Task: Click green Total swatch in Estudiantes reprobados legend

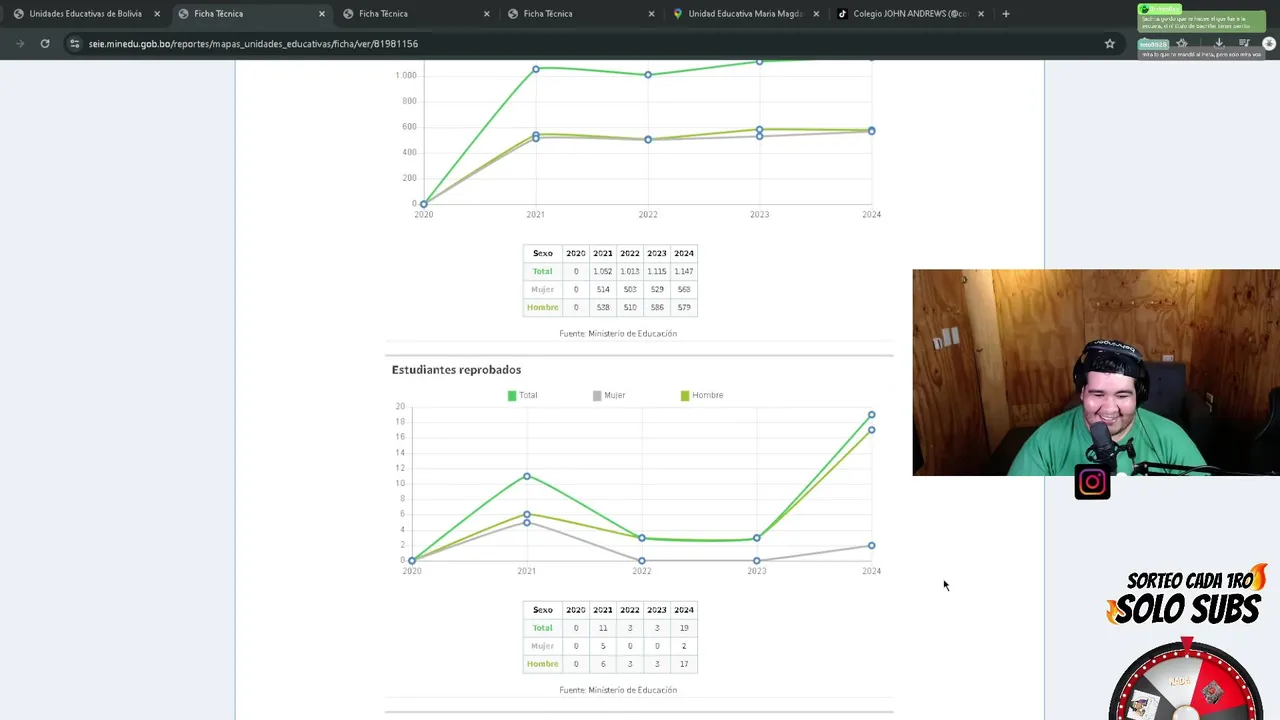Action: click(512, 396)
